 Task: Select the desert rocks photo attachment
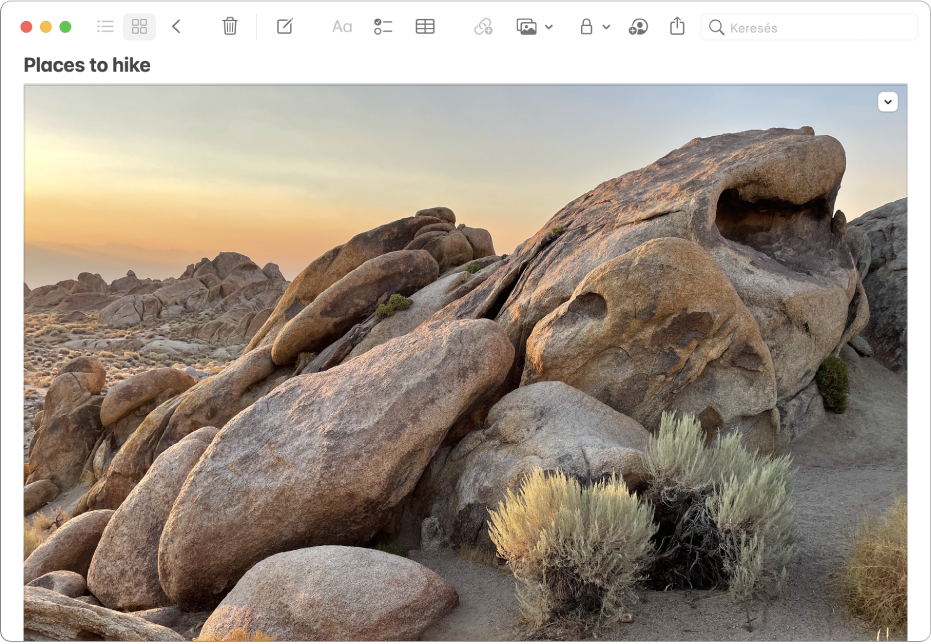point(465,380)
